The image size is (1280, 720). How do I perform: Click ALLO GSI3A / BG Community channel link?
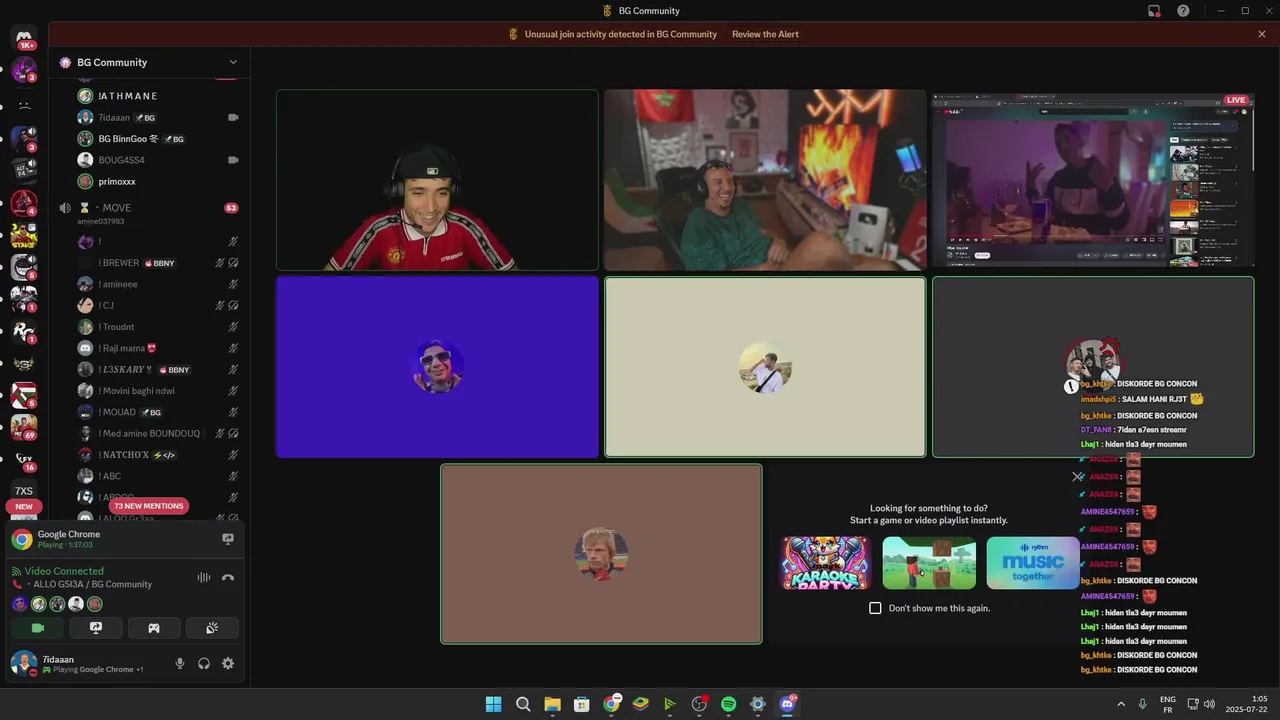tap(92, 584)
